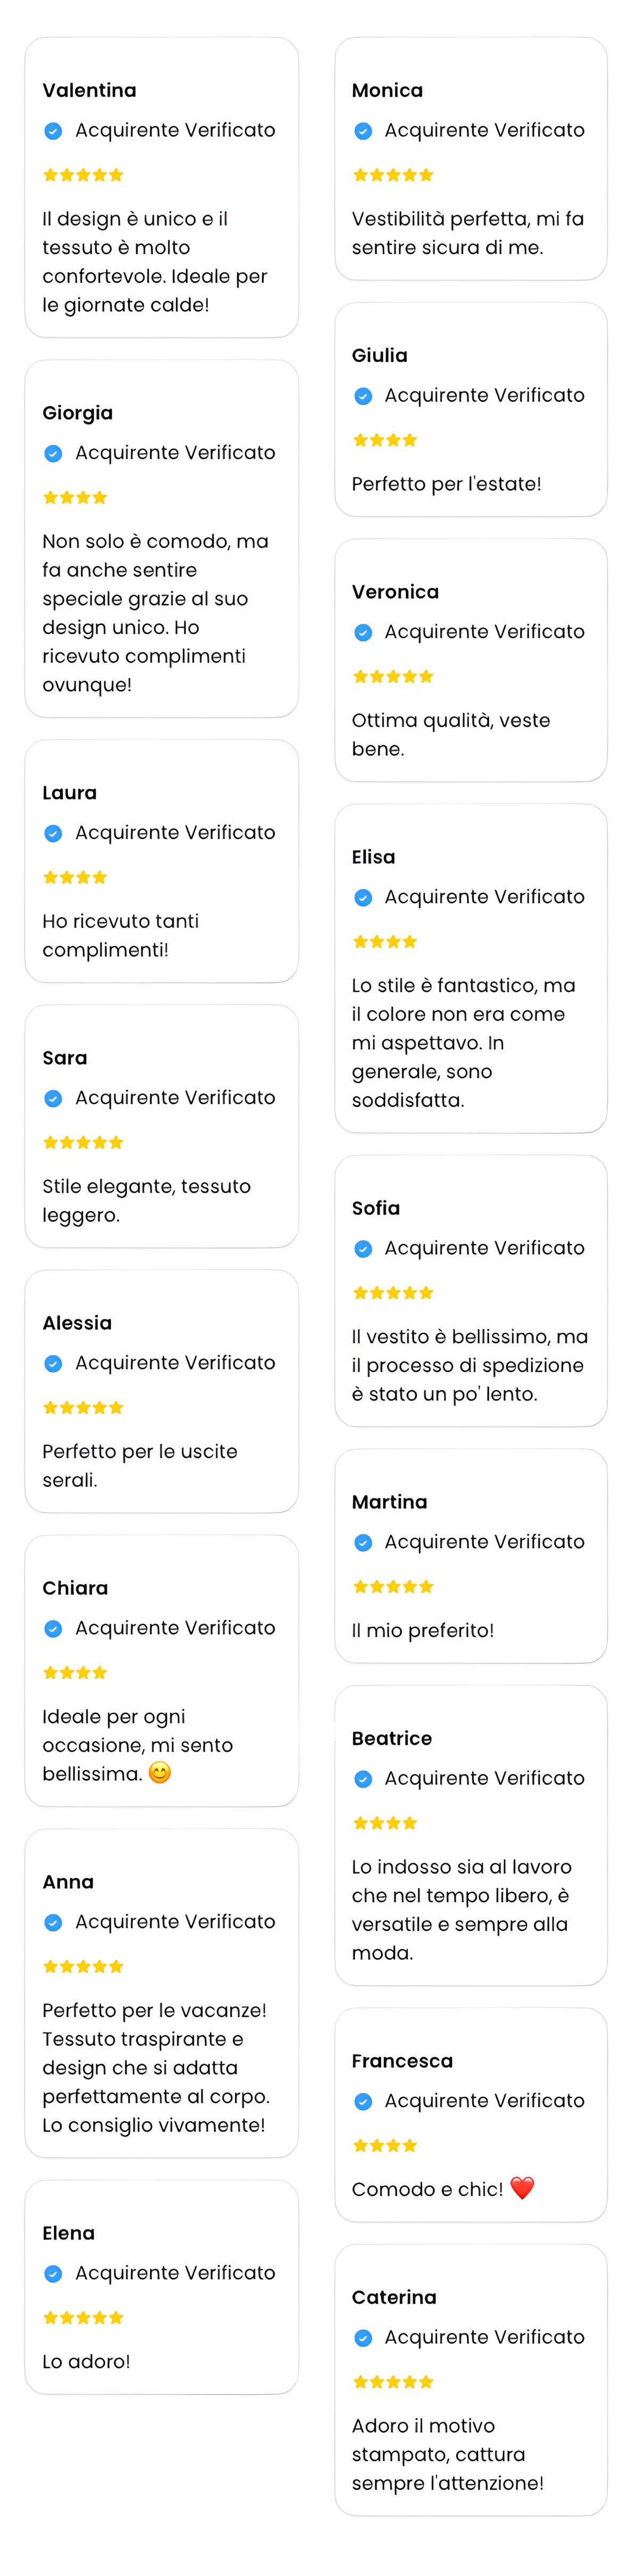This screenshot has height=2576, width=642.
Task: Click the stars under Martina's review
Action: click(x=393, y=1587)
